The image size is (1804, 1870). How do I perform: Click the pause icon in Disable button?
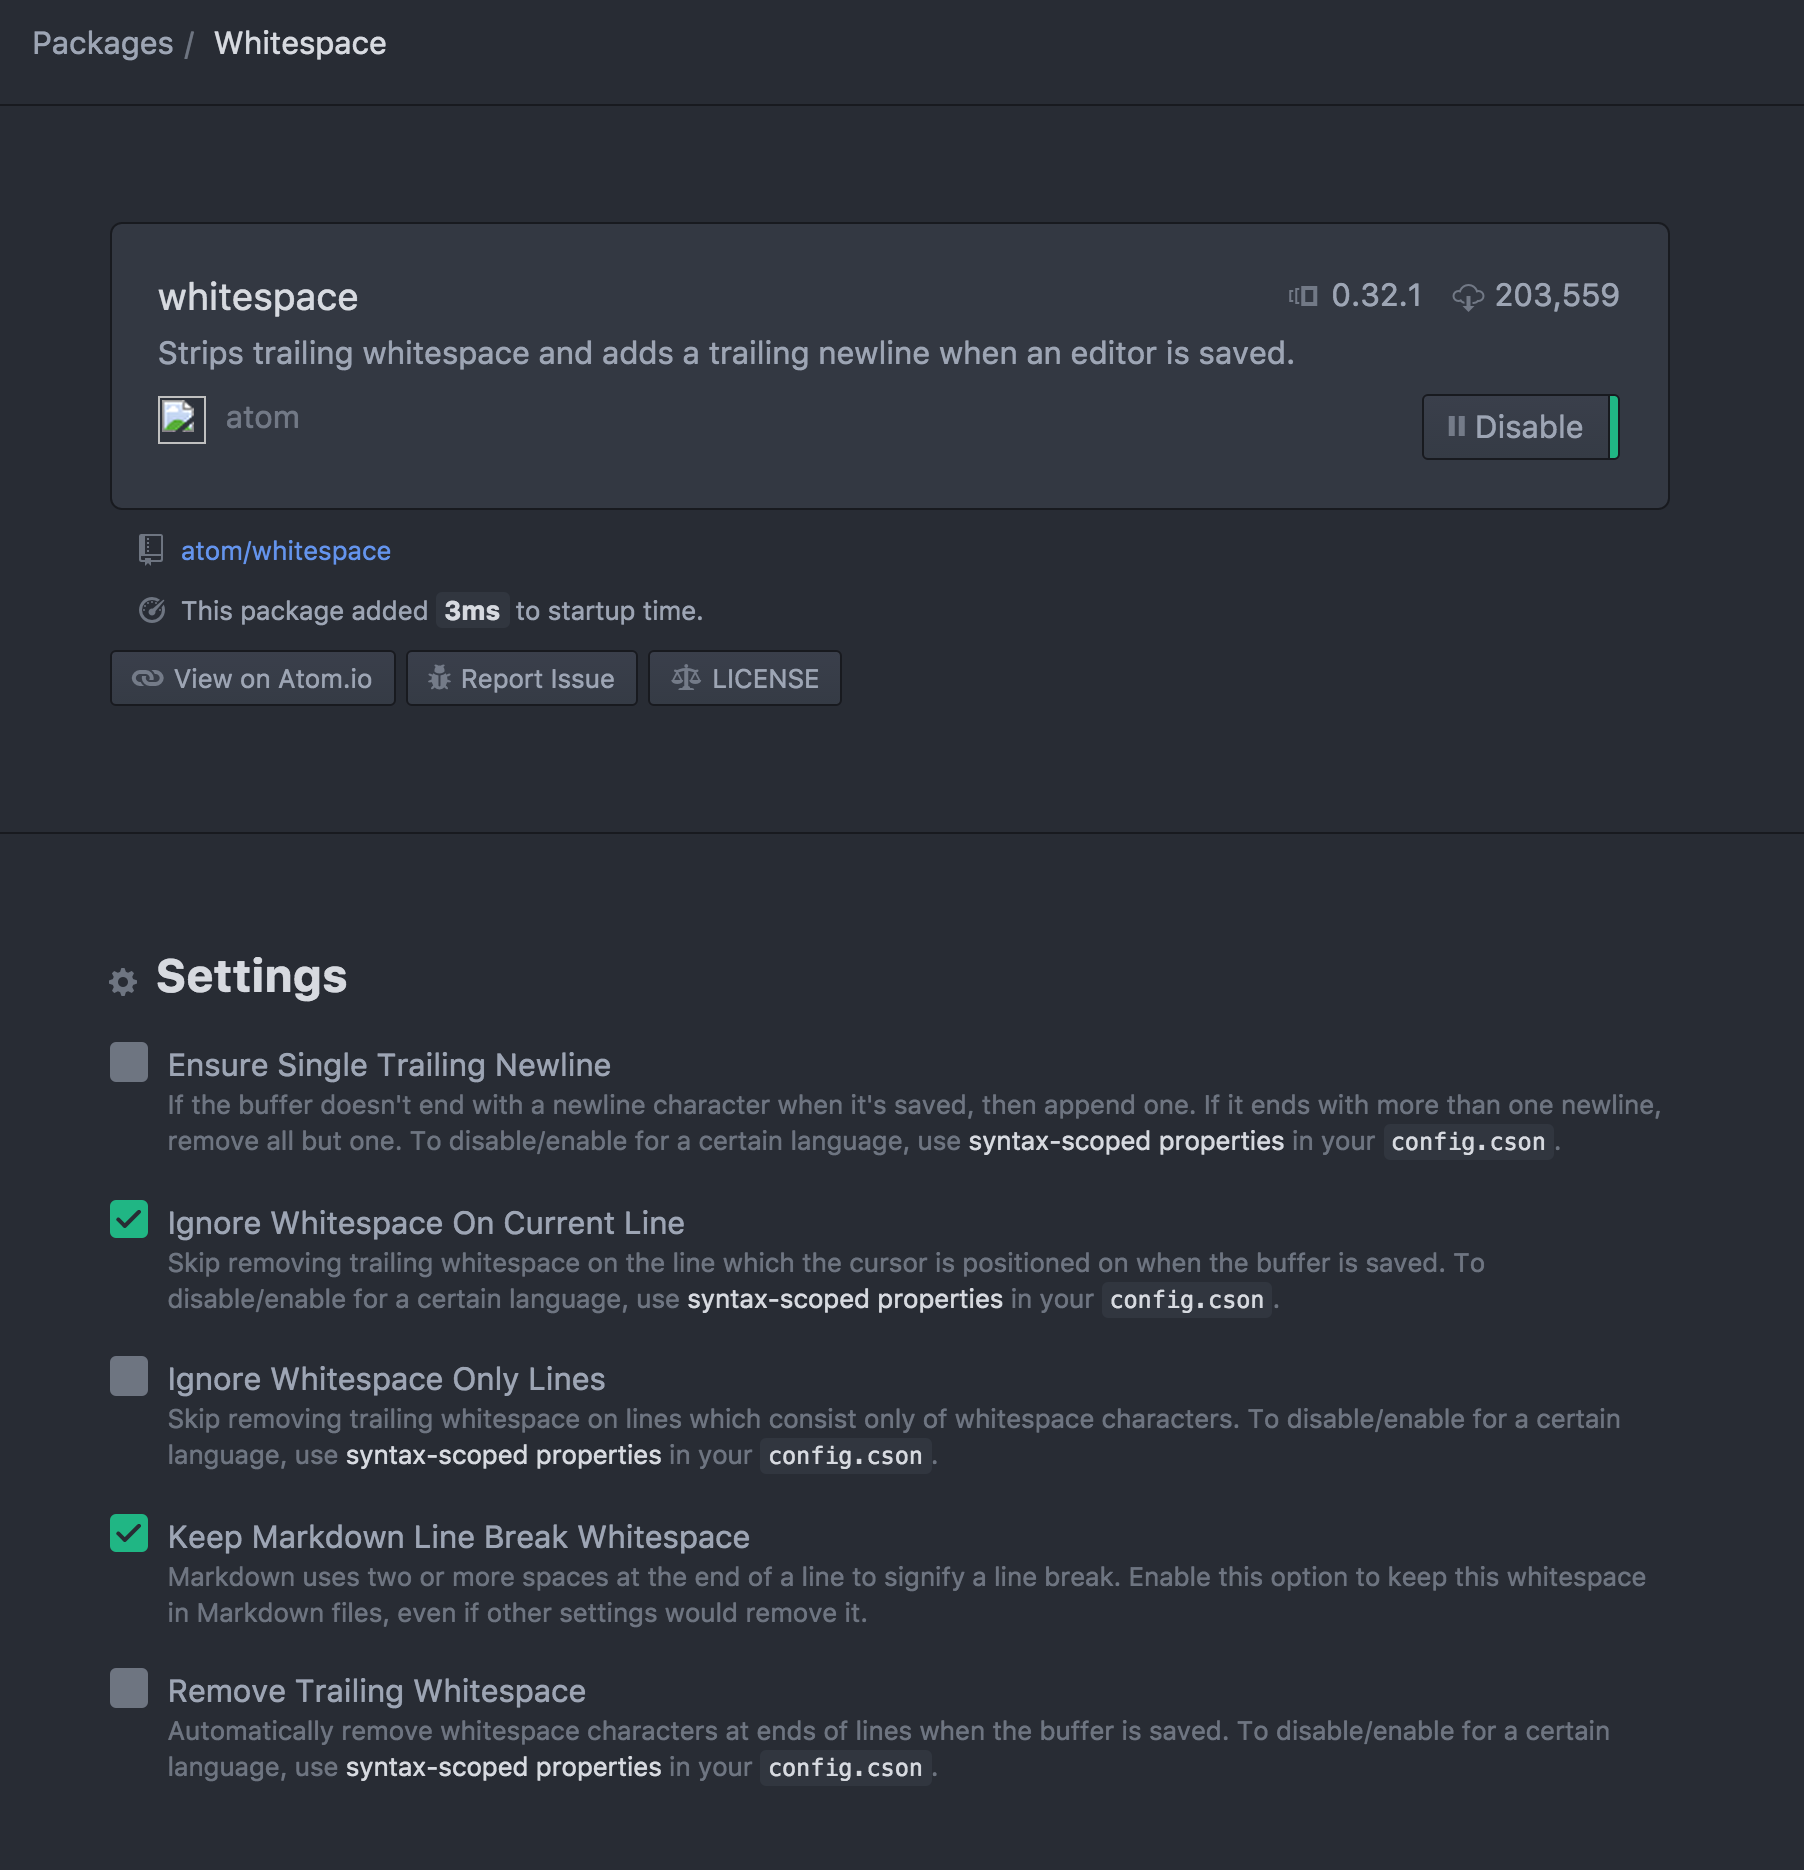pyautogui.click(x=1456, y=427)
